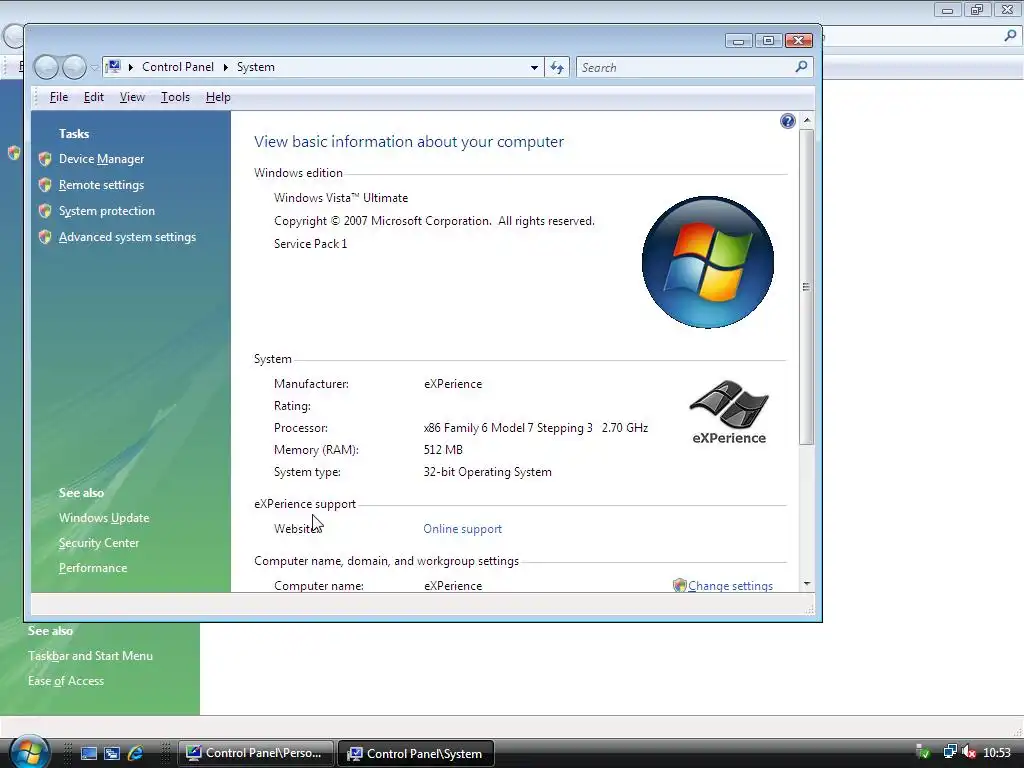Click the Refresh button next to address bar

click(x=557, y=67)
